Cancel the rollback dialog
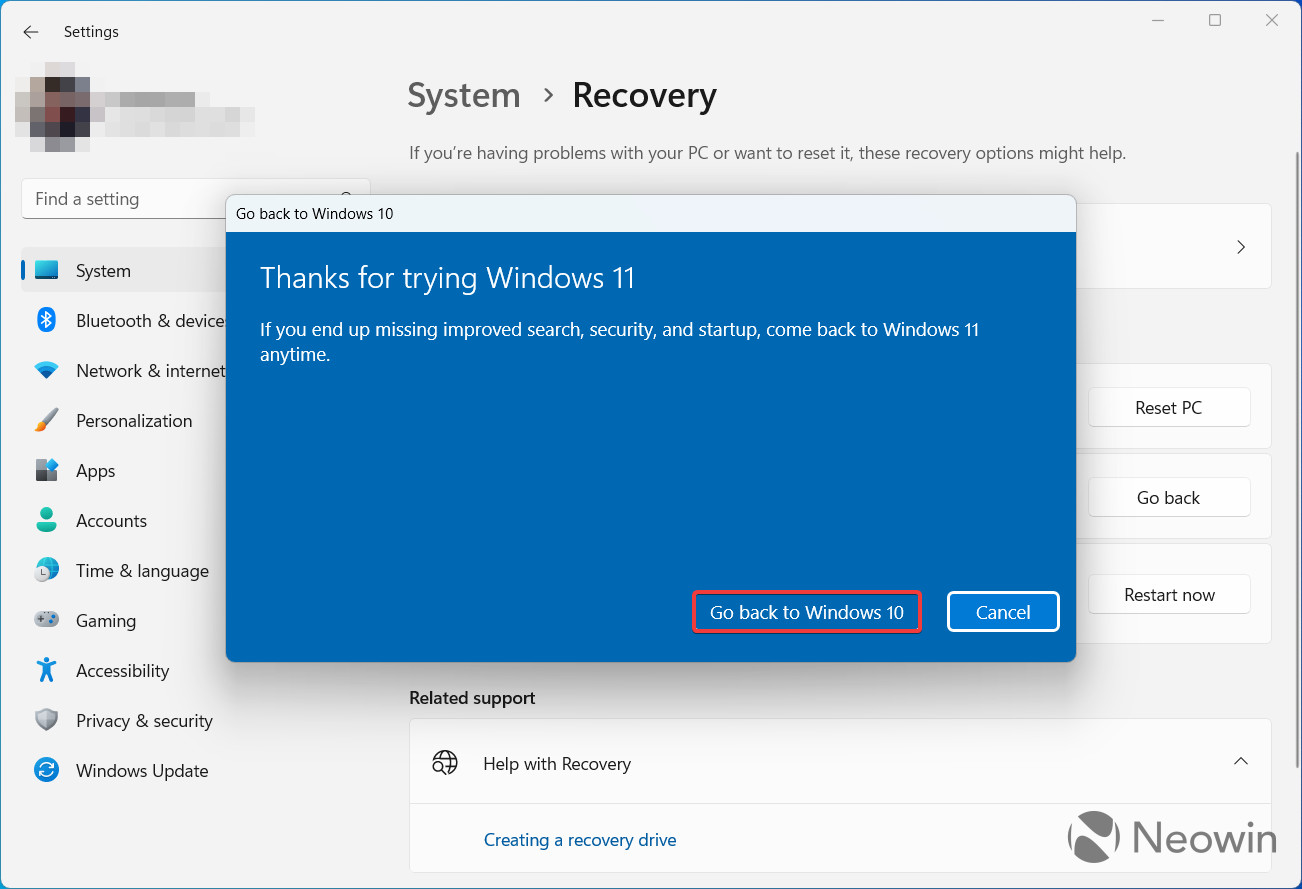This screenshot has width=1302, height=889. (x=1002, y=612)
